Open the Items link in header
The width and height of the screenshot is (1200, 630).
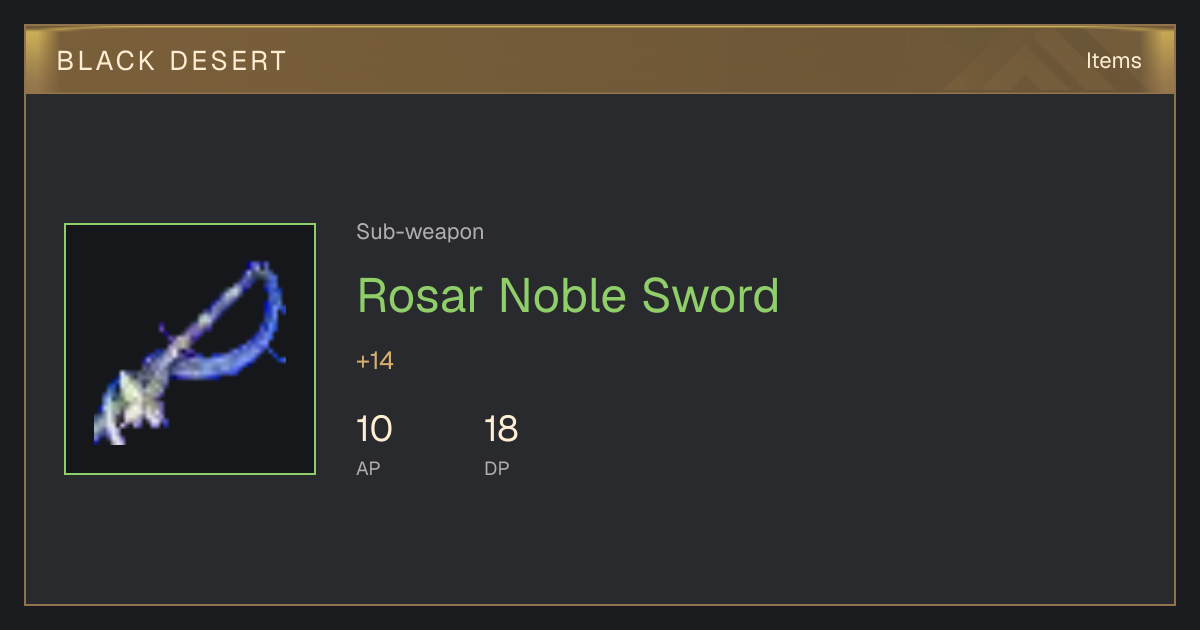1113,60
